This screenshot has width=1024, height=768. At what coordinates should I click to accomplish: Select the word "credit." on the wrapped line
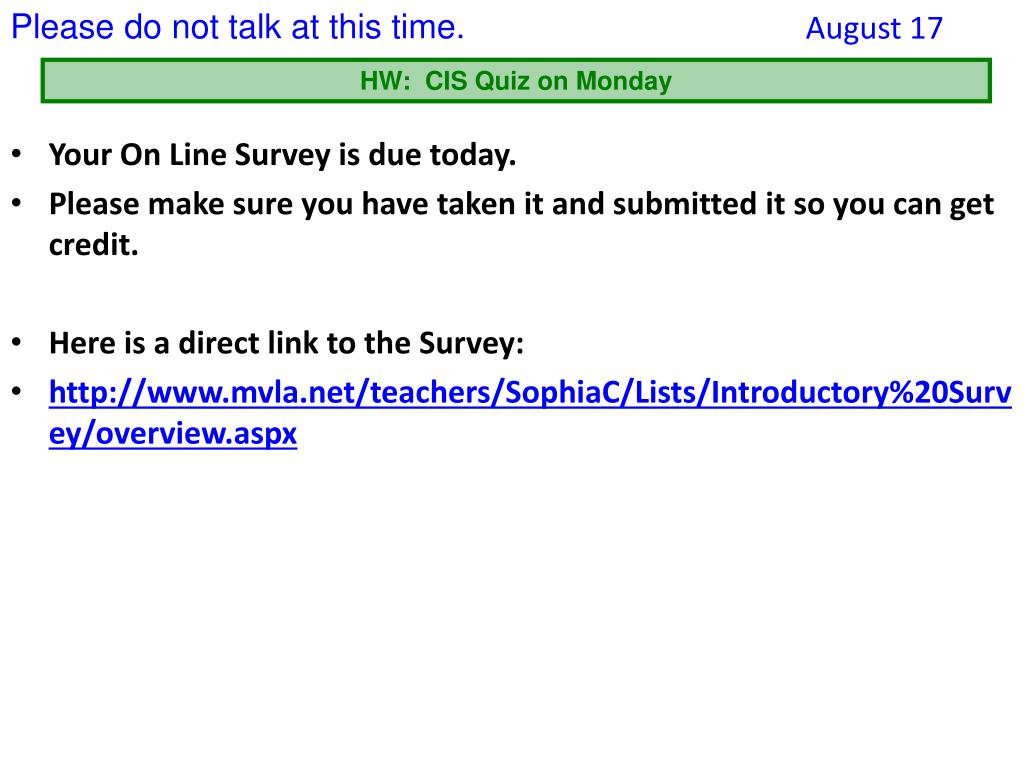pyautogui.click(x=94, y=245)
